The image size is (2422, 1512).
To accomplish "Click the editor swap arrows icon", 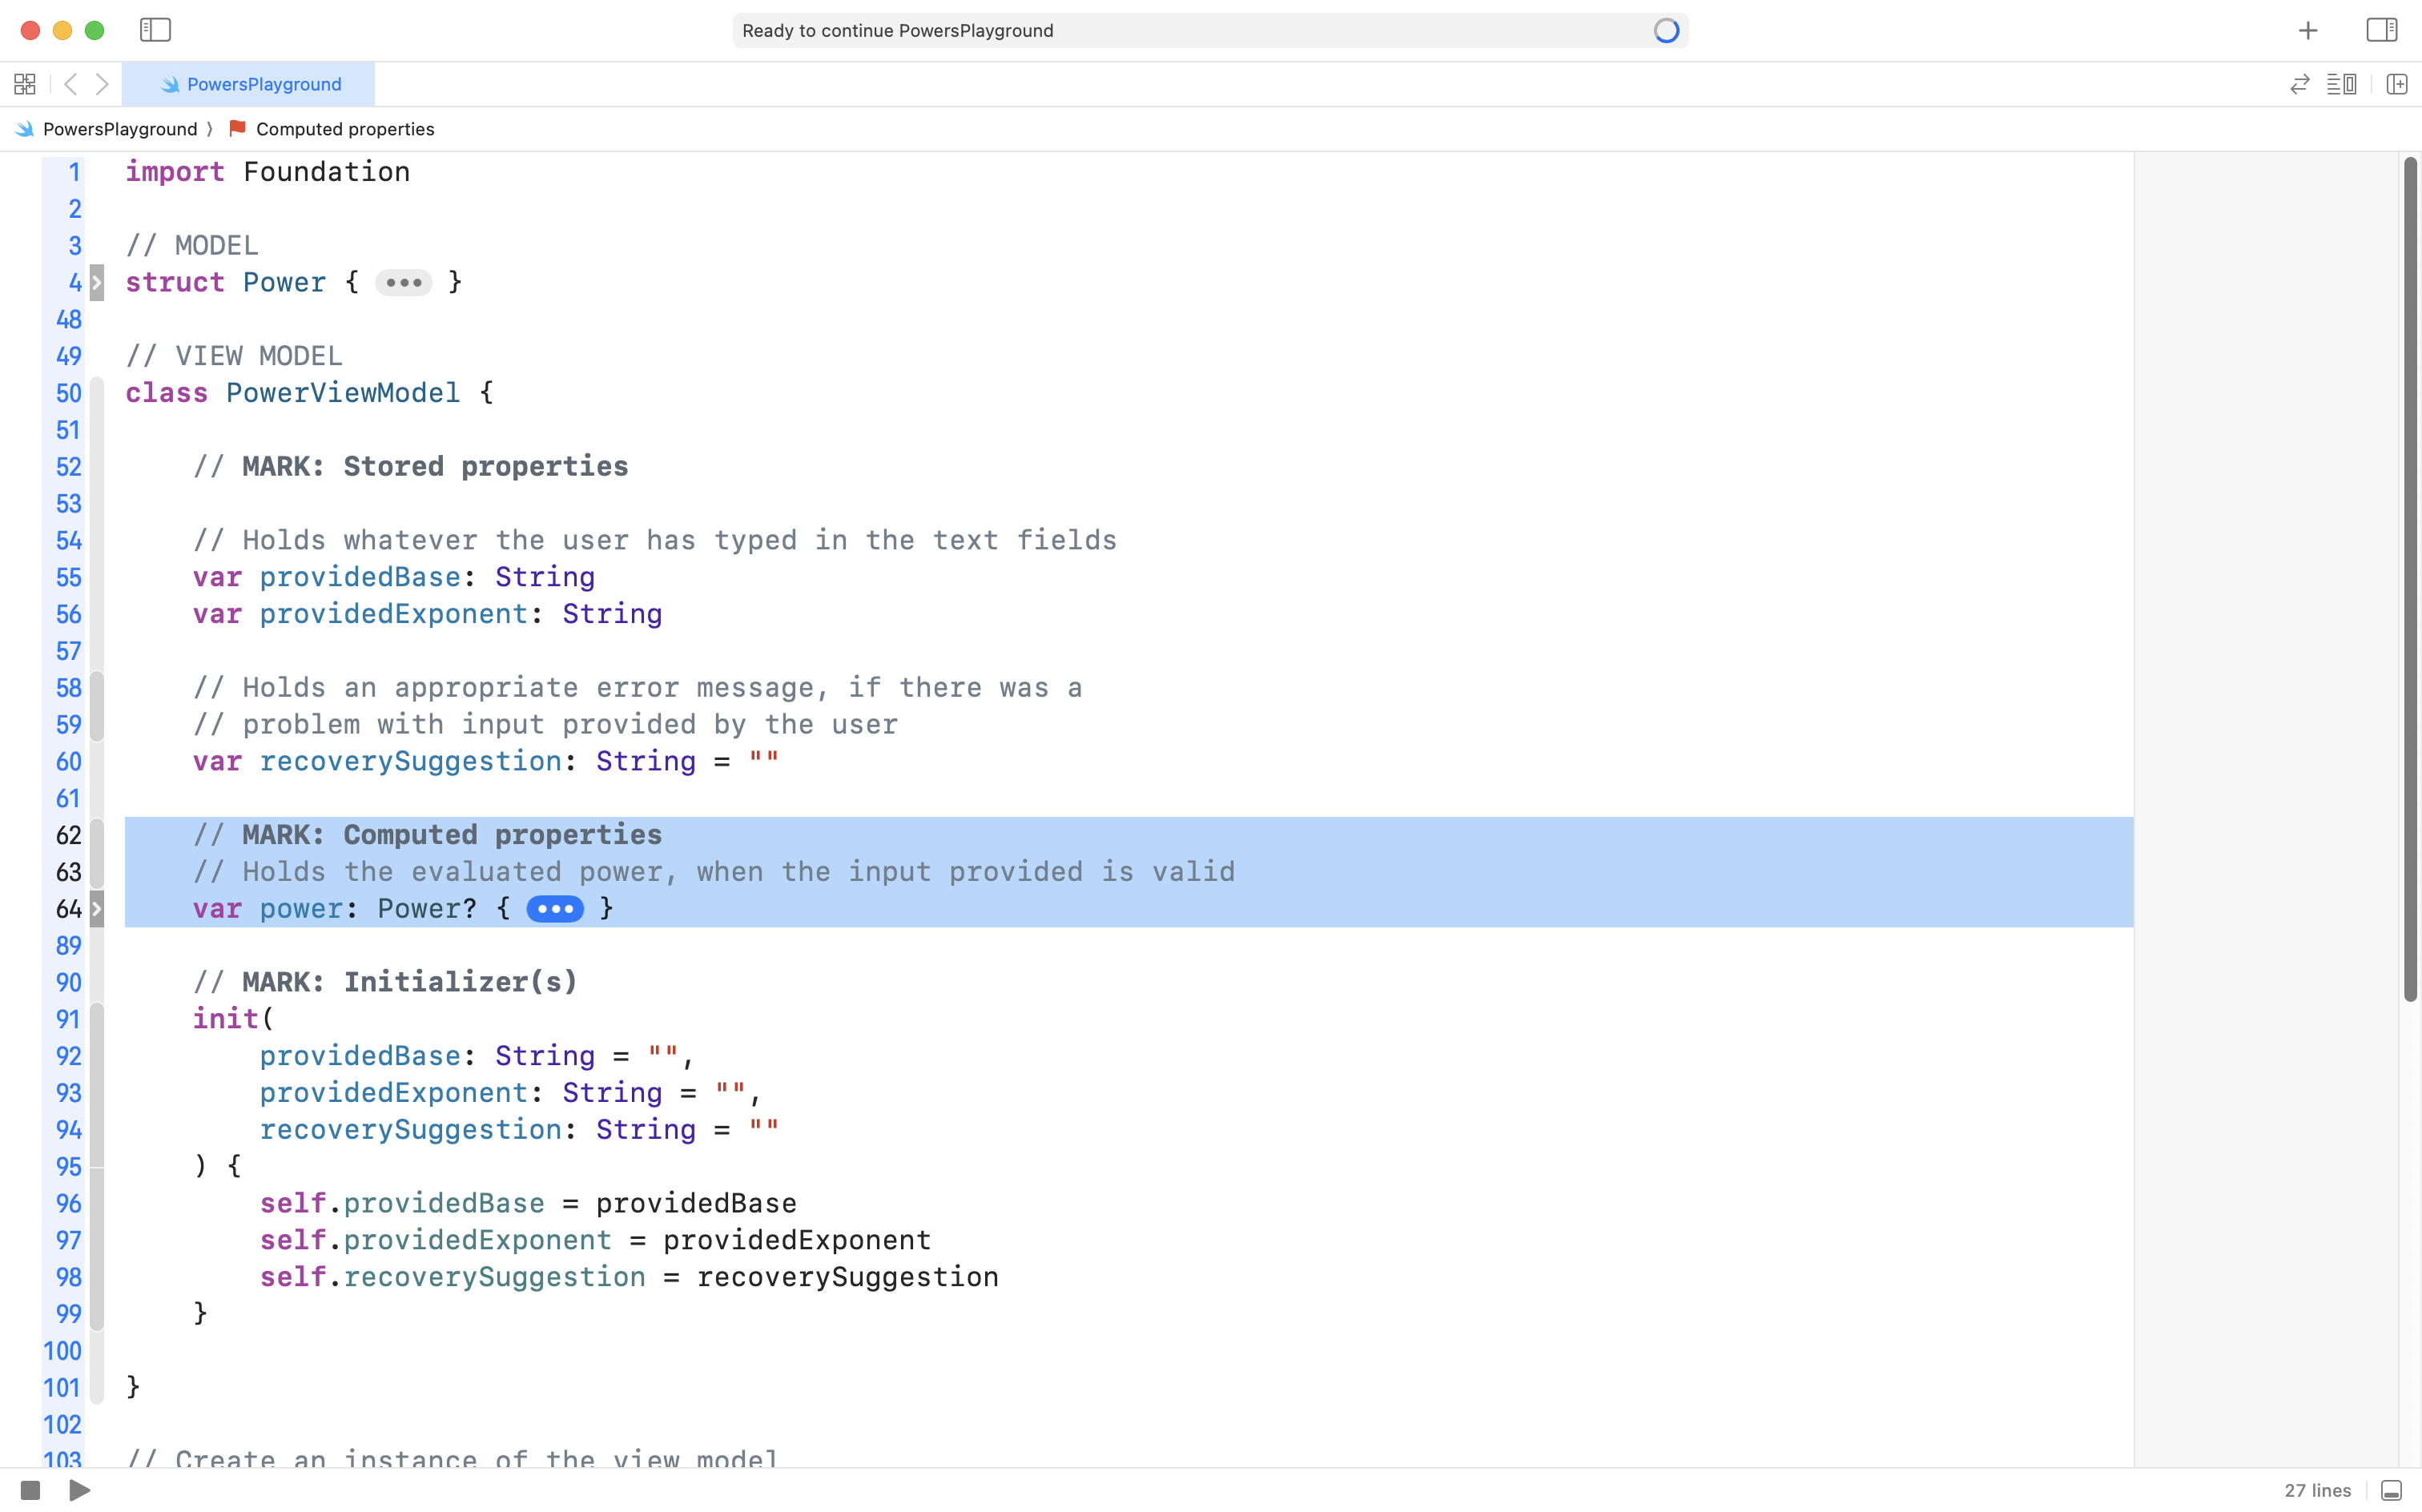I will click(2299, 84).
